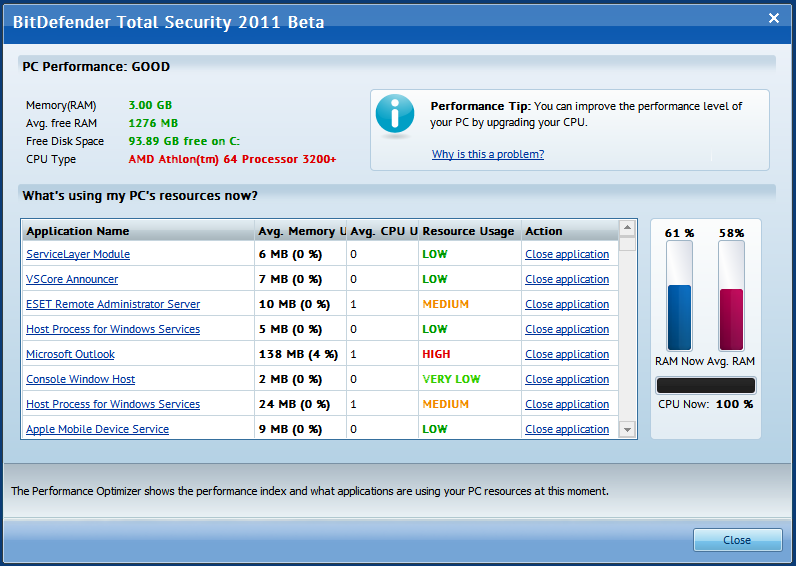The width and height of the screenshot is (796, 566).
Task: Select the '1276 MB' average free RAM value
Action: pyautogui.click(x=153, y=123)
